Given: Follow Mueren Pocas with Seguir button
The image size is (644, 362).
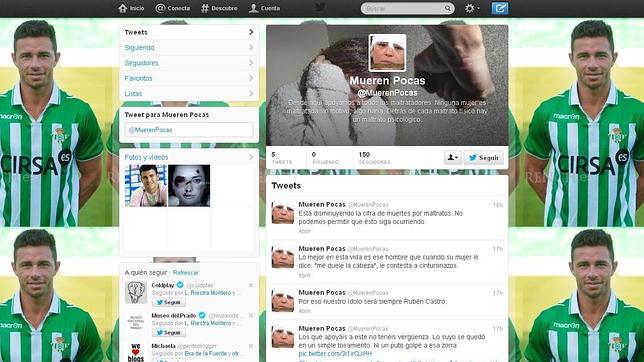Looking at the screenshot, I should coord(484,157).
